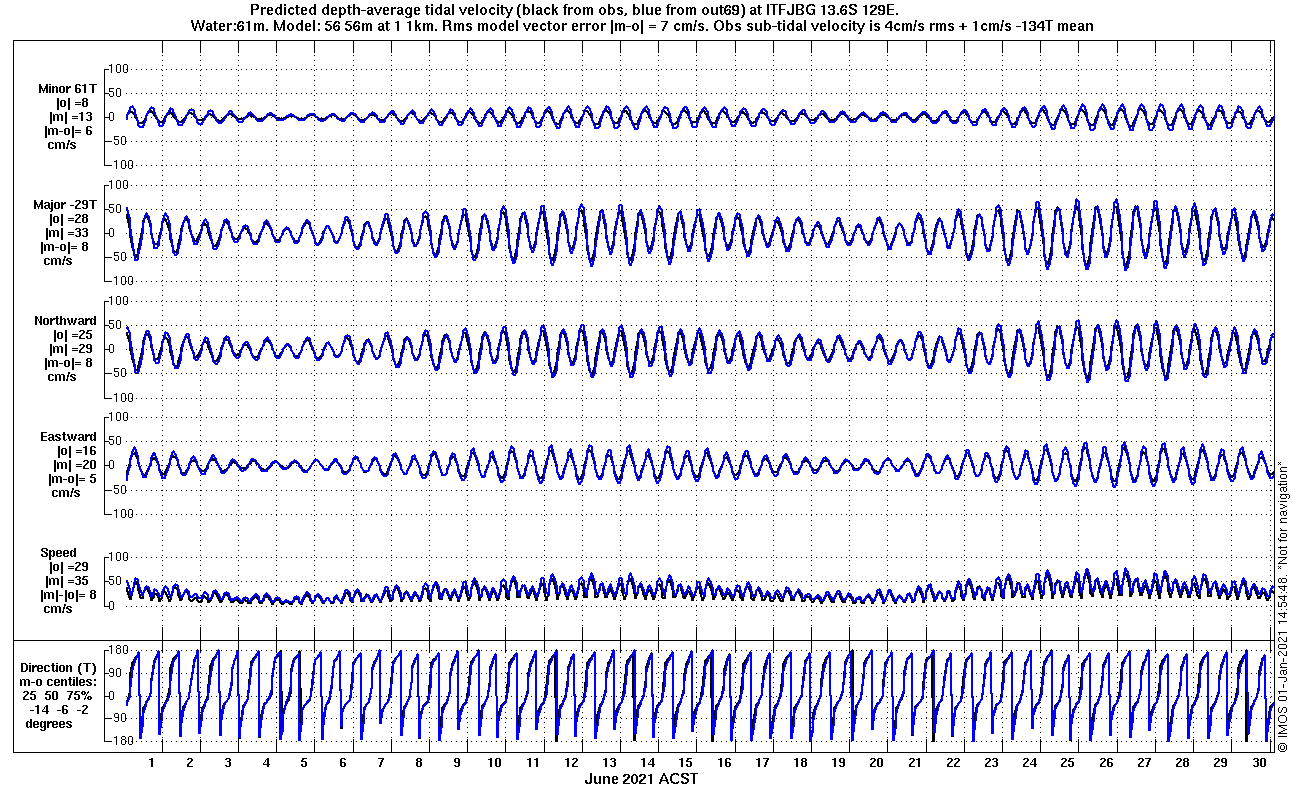The width and height of the screenshot is (1300, 800).
Task: Click '|o| =29' under Speed
Action: pos(68,567)
